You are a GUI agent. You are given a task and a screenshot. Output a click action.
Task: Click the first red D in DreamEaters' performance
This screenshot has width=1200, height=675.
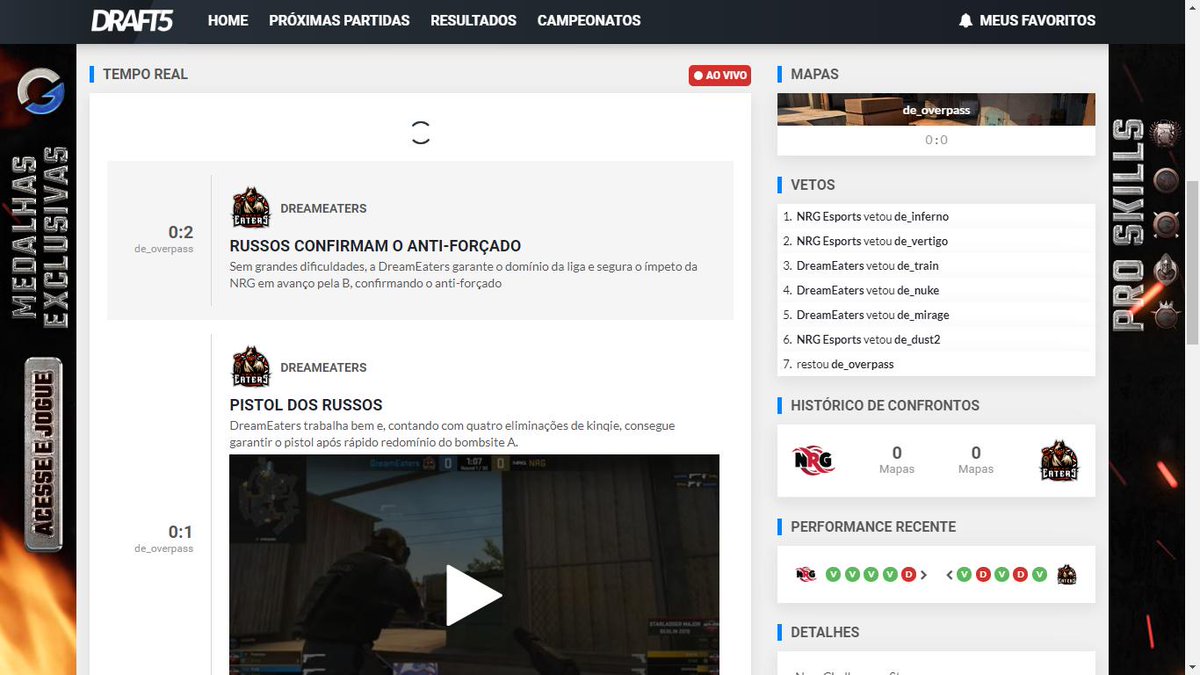(x=983, y=574)
